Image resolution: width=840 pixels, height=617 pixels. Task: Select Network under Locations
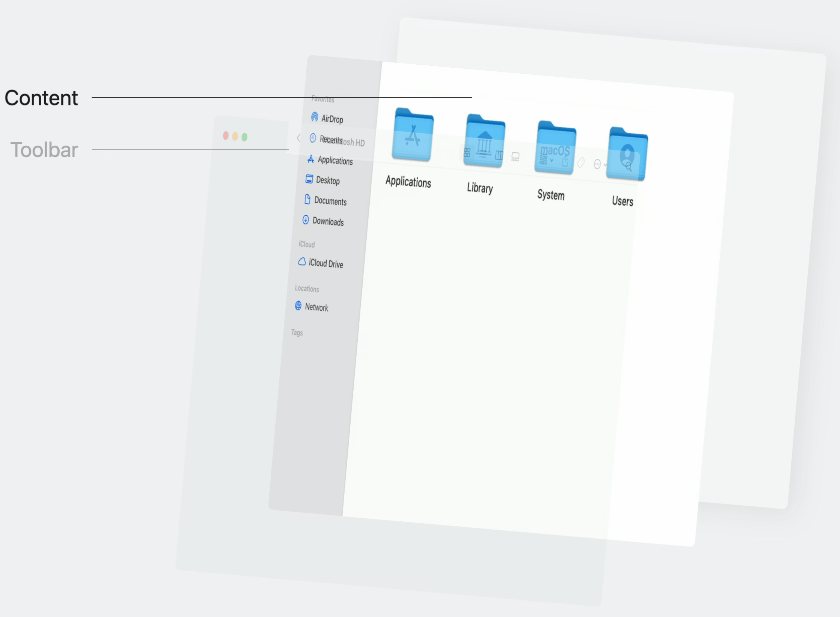(x=311, y=306)
